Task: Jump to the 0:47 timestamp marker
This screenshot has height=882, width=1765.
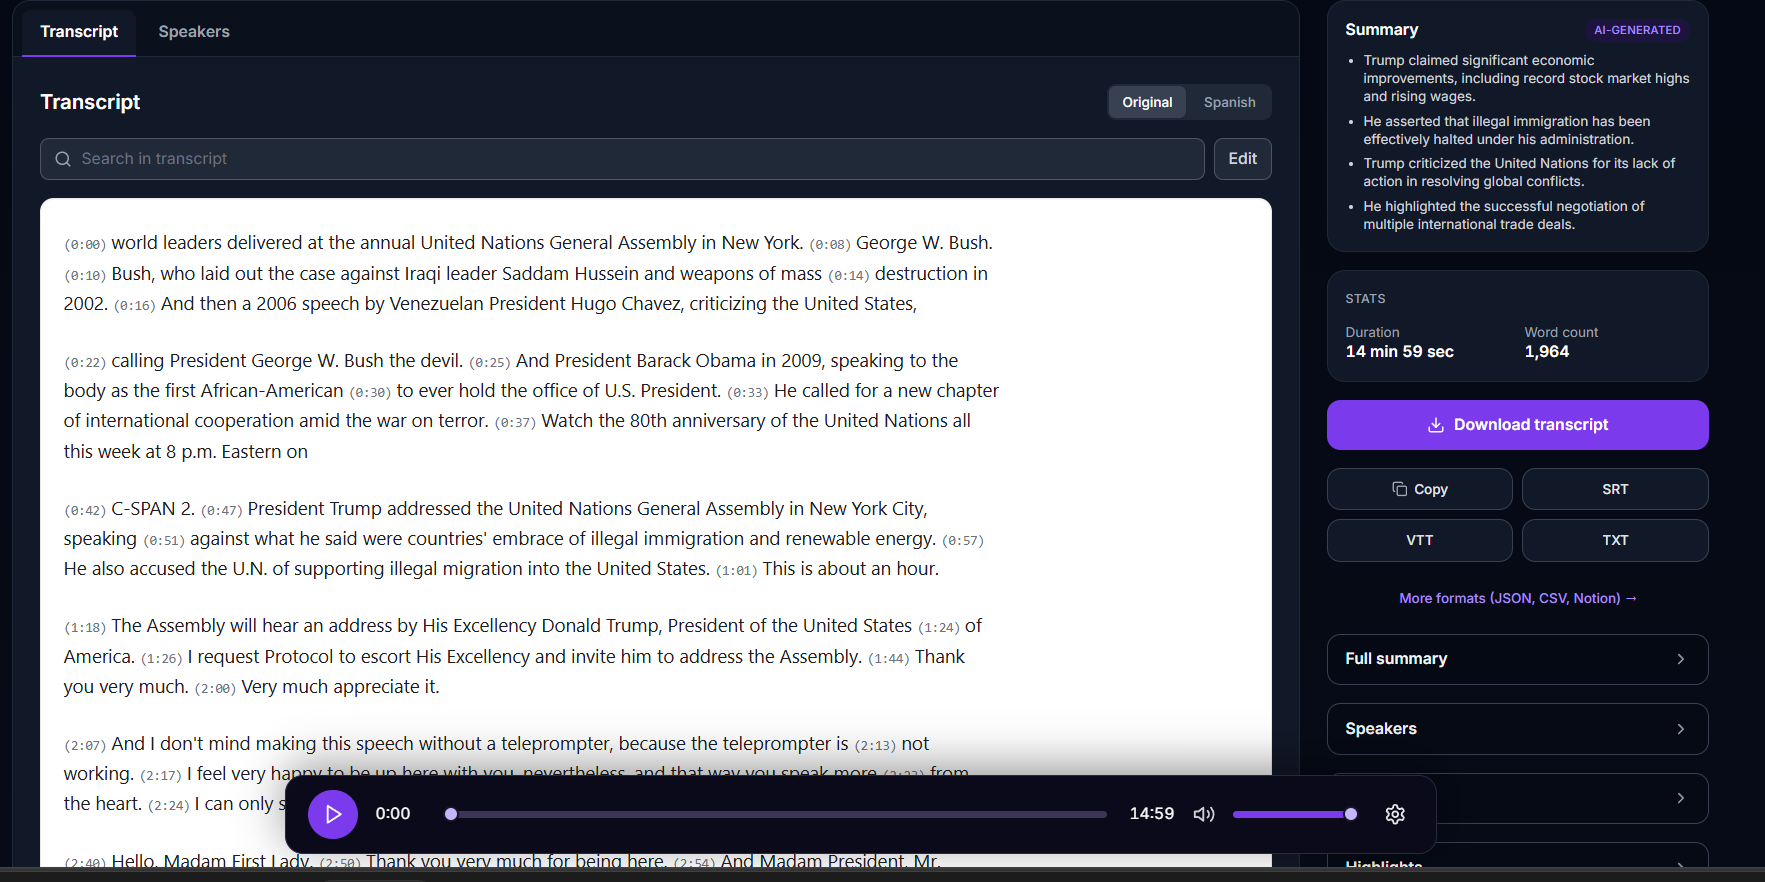Action: (221, 511)
